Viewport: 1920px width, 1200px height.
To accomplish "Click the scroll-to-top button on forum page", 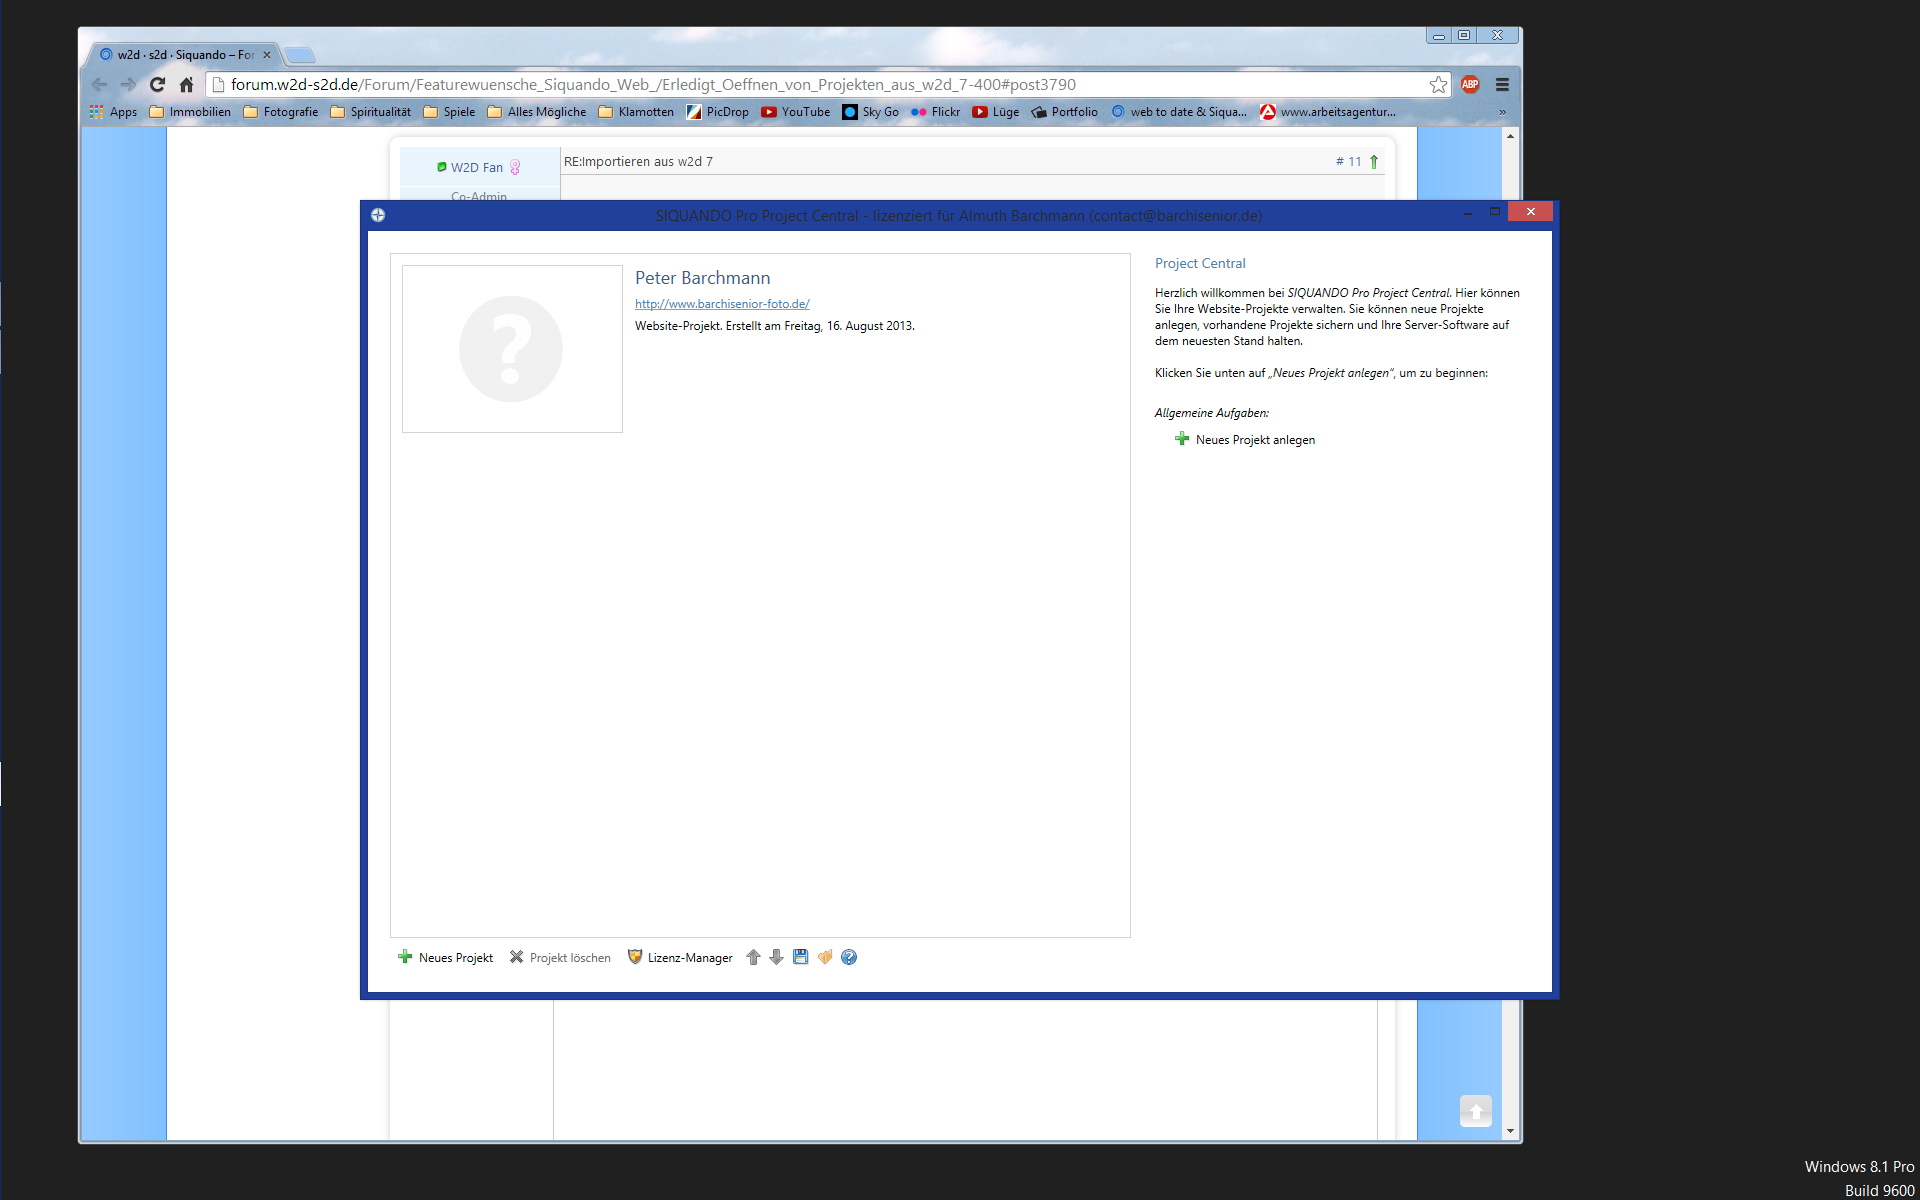I will point(1476,1111).
